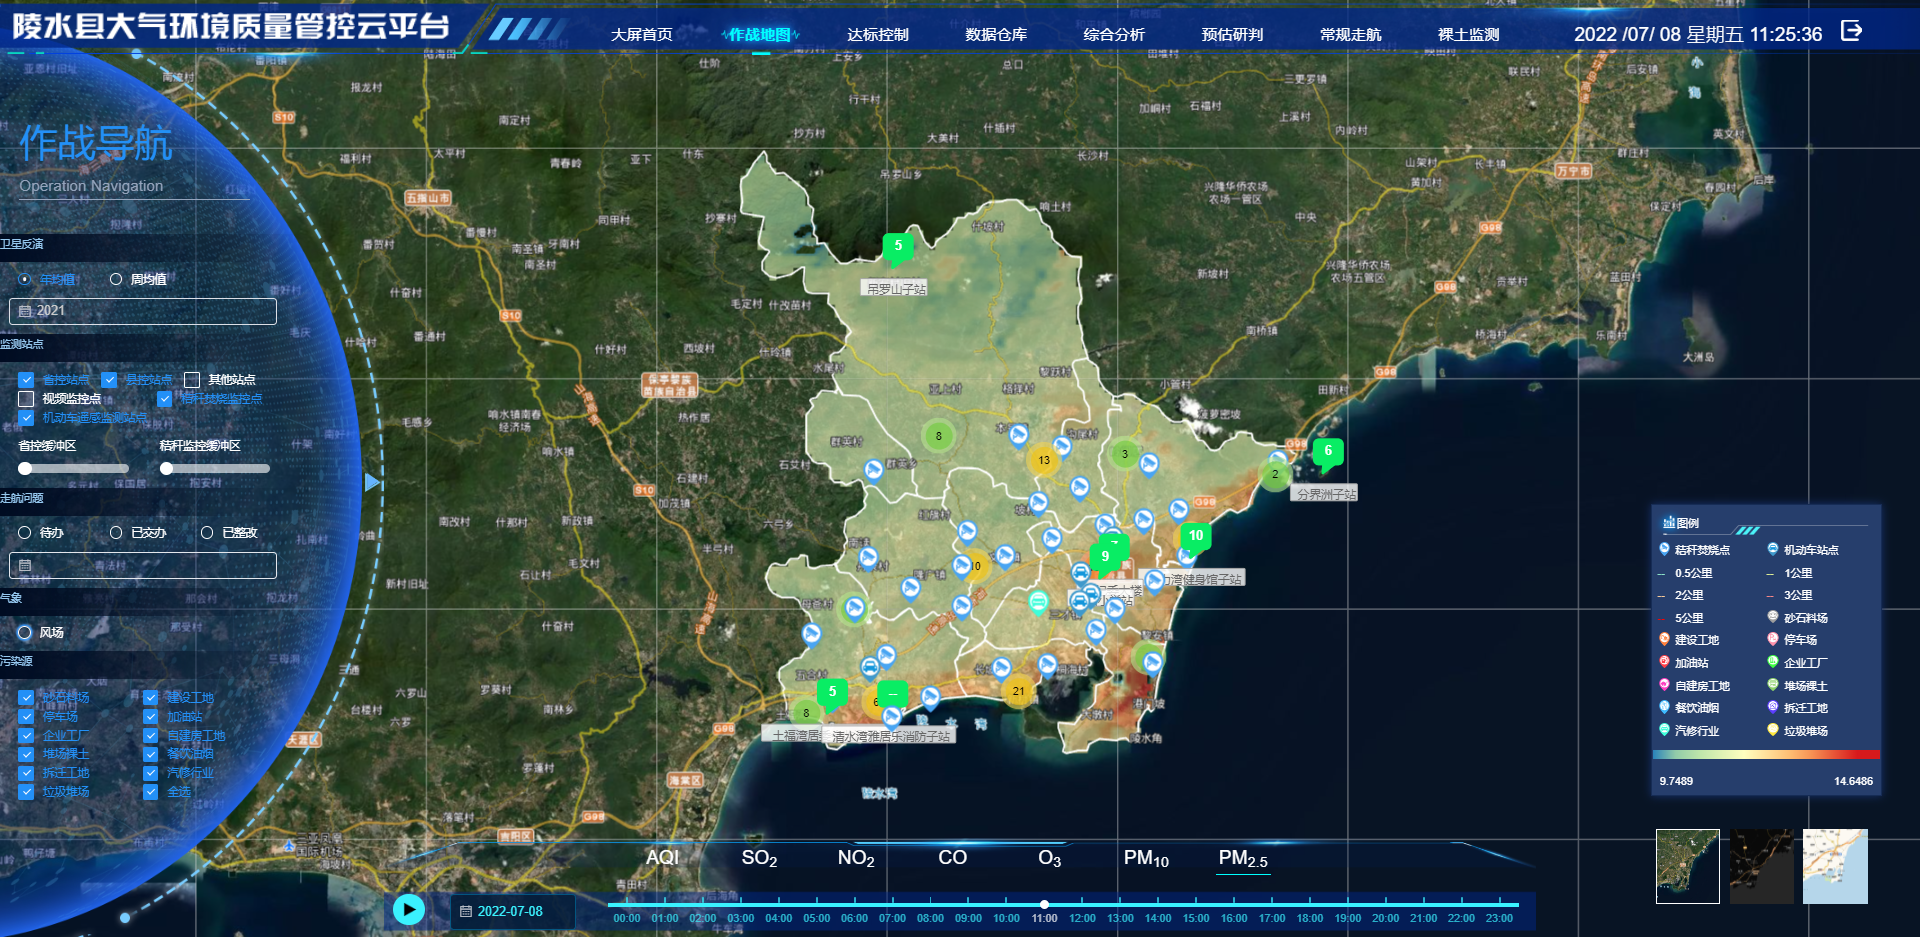Click the 省控缓冲区 slider handle
The width and height of the screenshot is (1920, 937).
25,468
